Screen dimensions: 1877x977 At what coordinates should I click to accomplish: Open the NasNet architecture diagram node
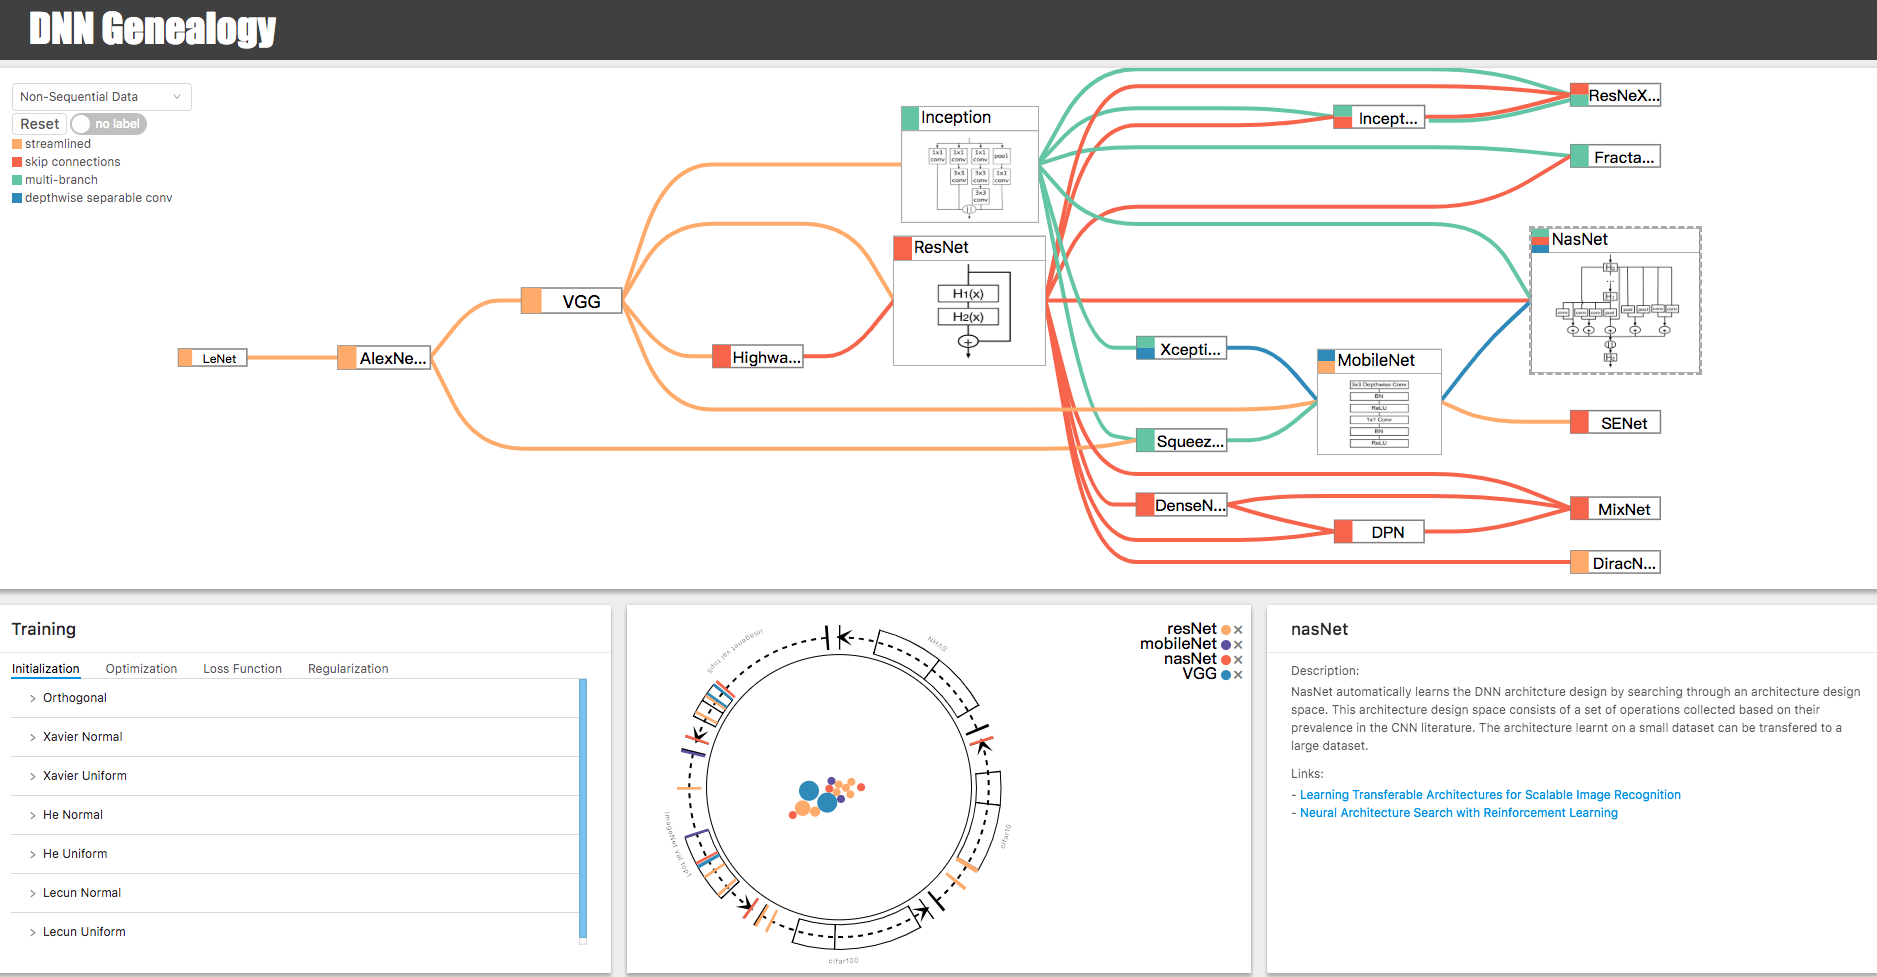[1615, 301]
